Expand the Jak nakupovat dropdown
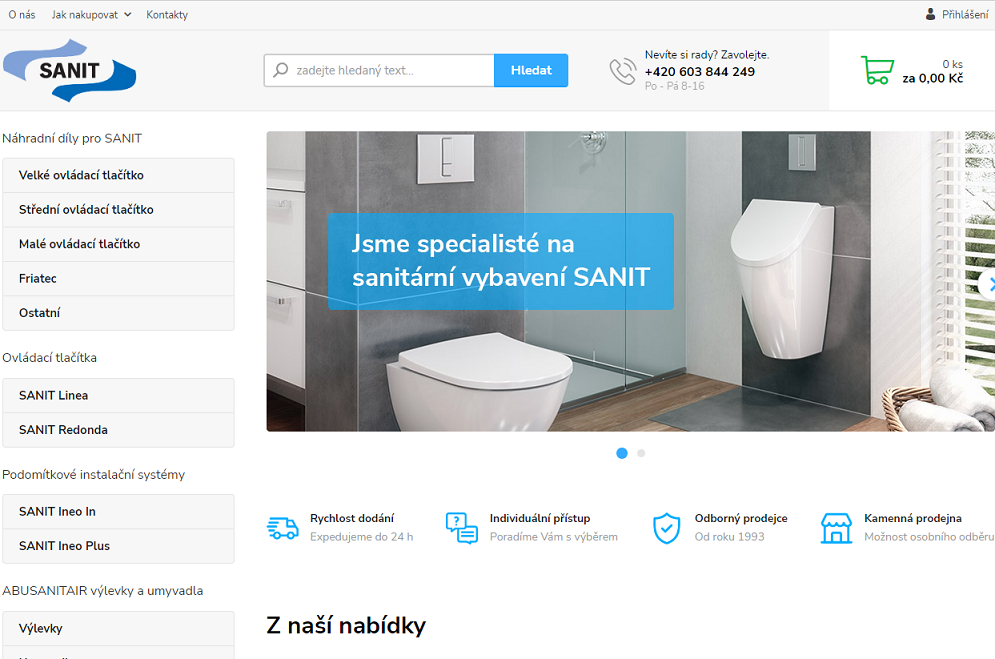The image size is (995, 659). pyautogui.click(x=91, y=15)
